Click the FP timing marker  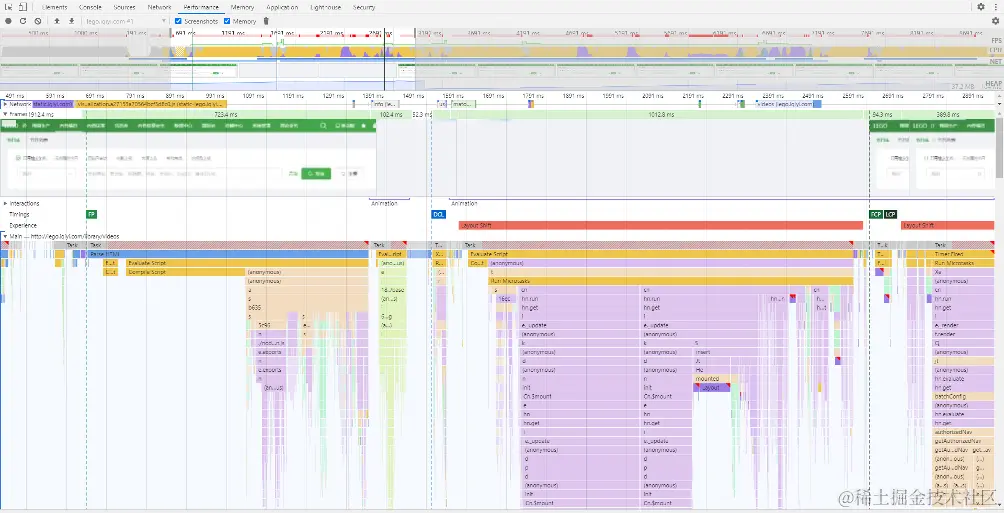(x=92, y=214)
